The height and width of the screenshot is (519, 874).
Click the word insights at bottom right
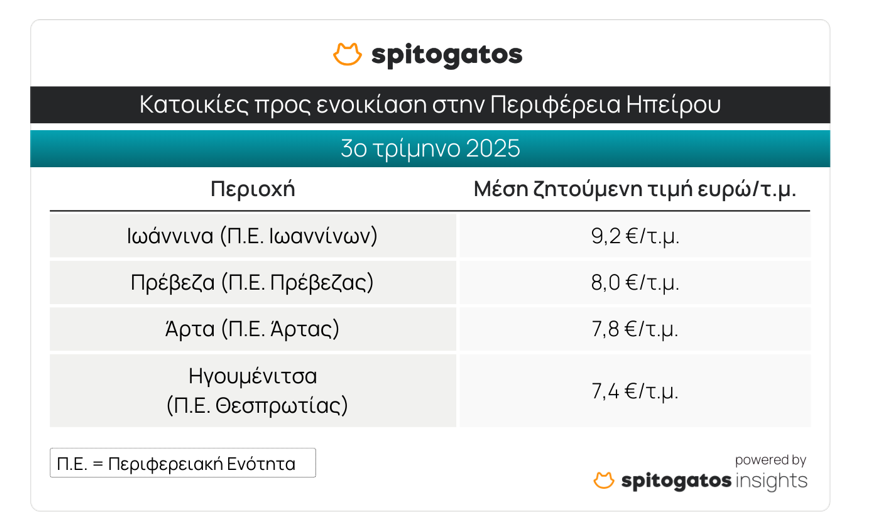771,481
